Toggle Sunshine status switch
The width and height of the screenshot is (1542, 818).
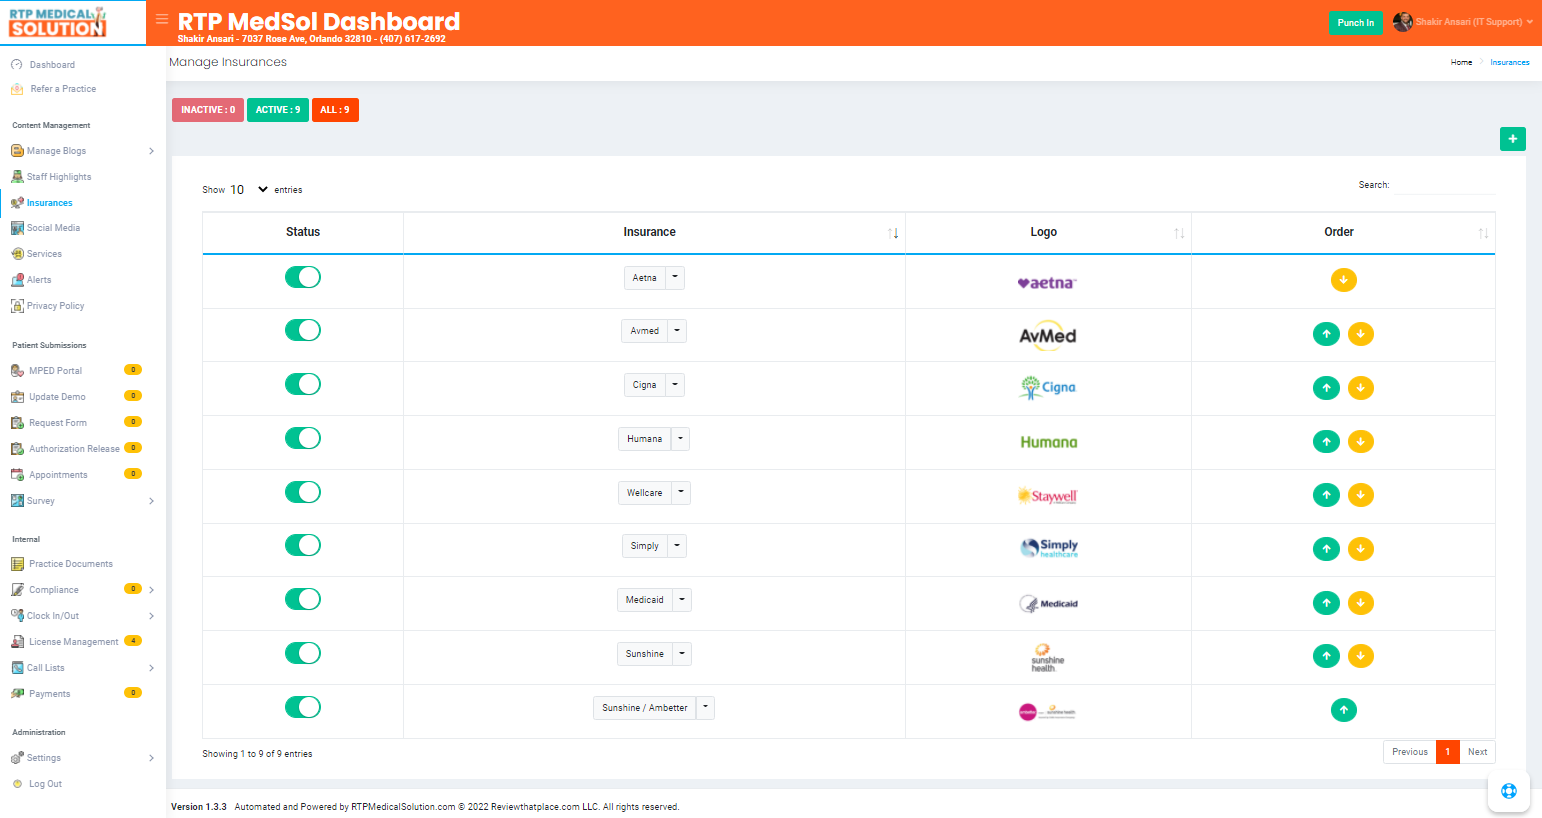click(x=303, y=653)
